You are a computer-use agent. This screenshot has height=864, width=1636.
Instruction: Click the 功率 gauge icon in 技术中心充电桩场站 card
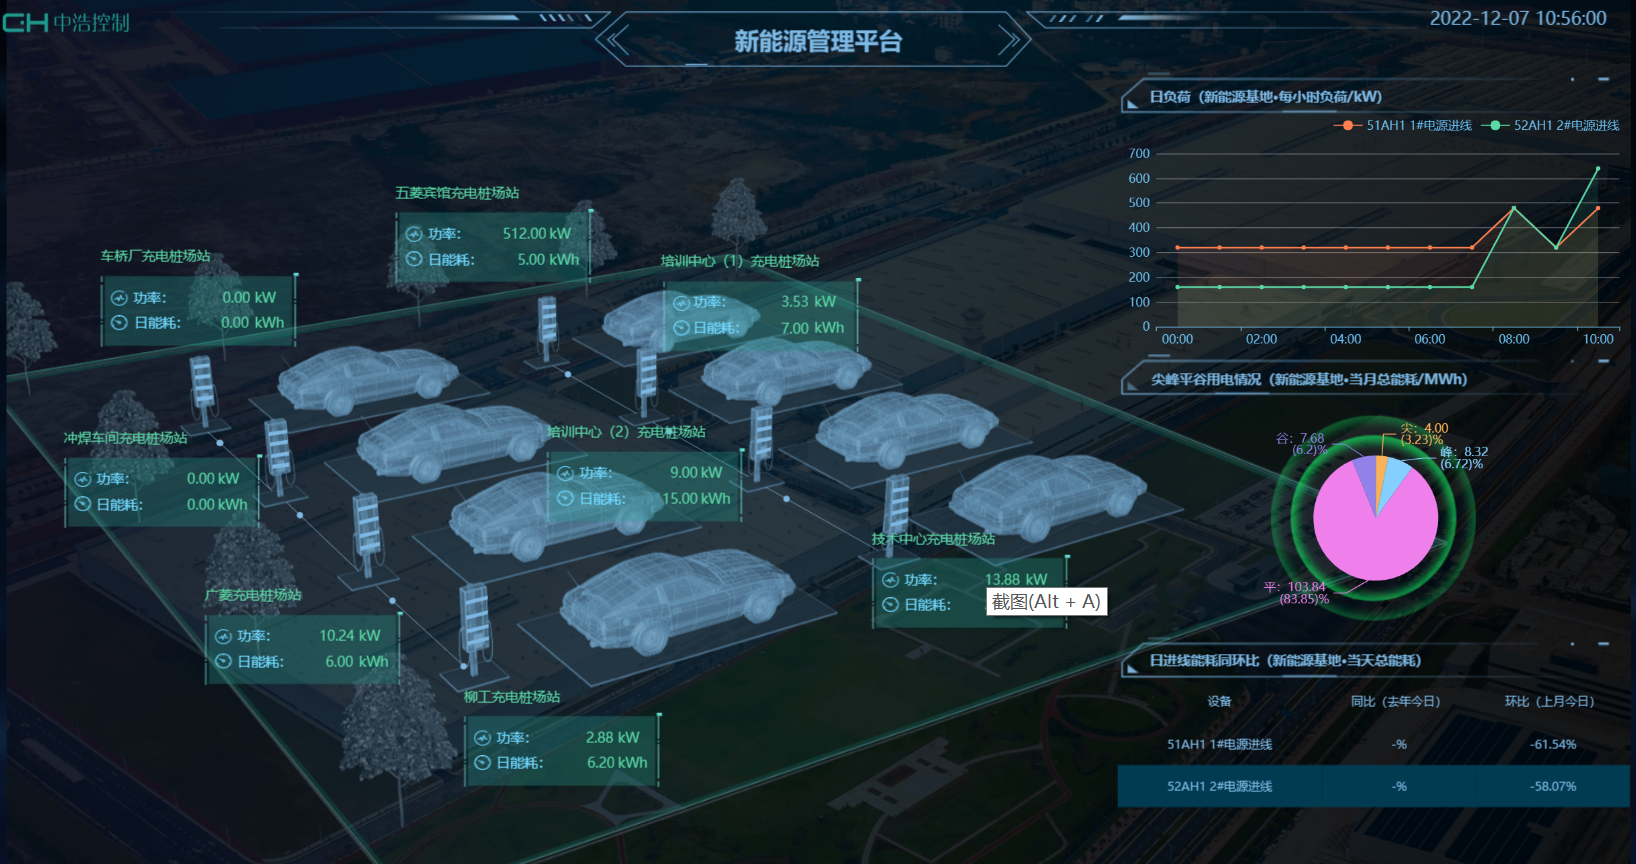tap(890, 580)
